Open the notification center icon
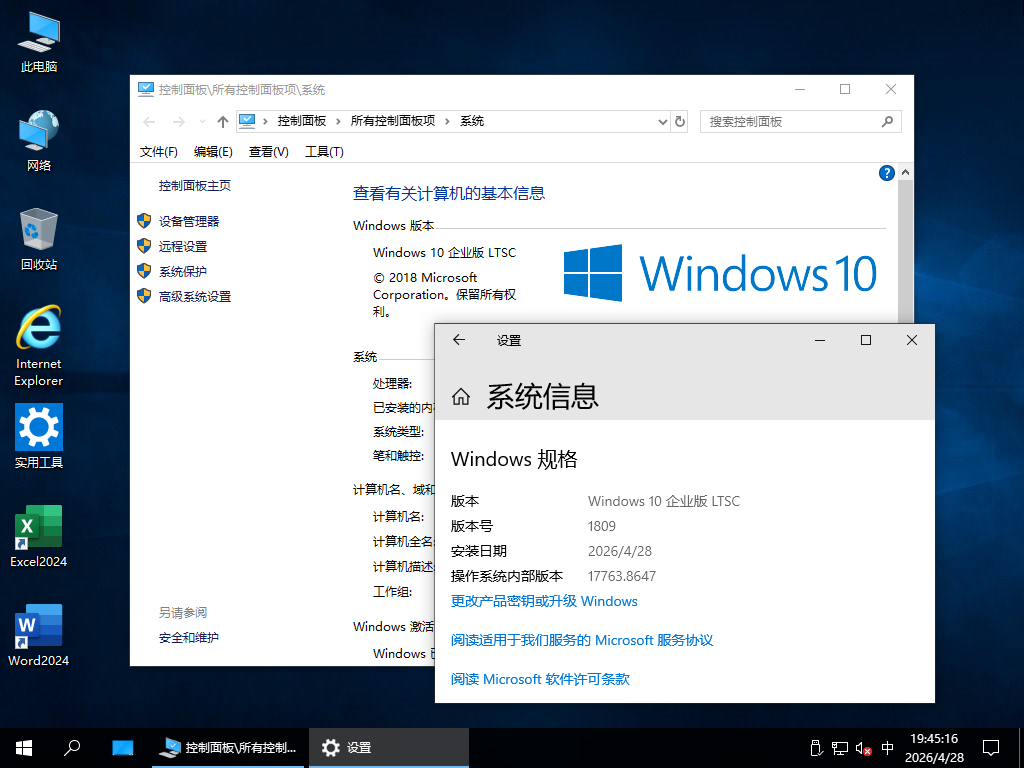1024x768 pixels. 991,748
